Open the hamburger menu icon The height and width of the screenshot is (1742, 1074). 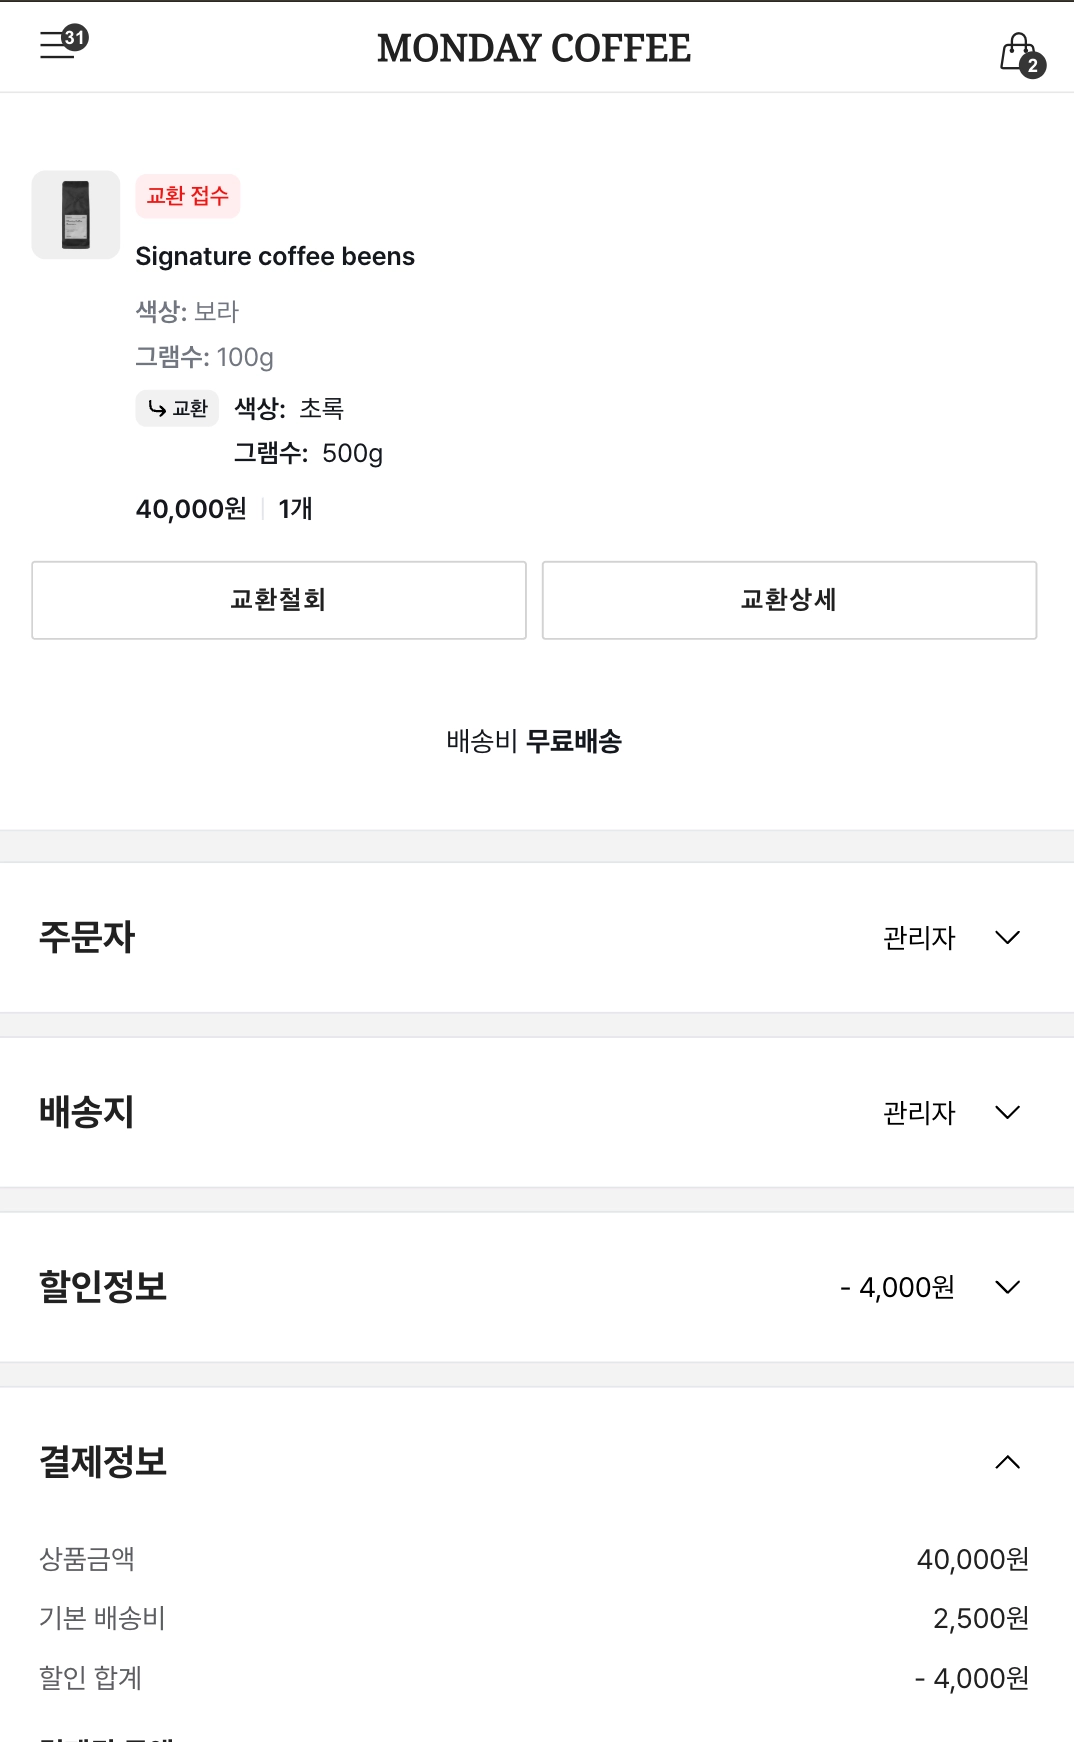(x=56, y=47)
